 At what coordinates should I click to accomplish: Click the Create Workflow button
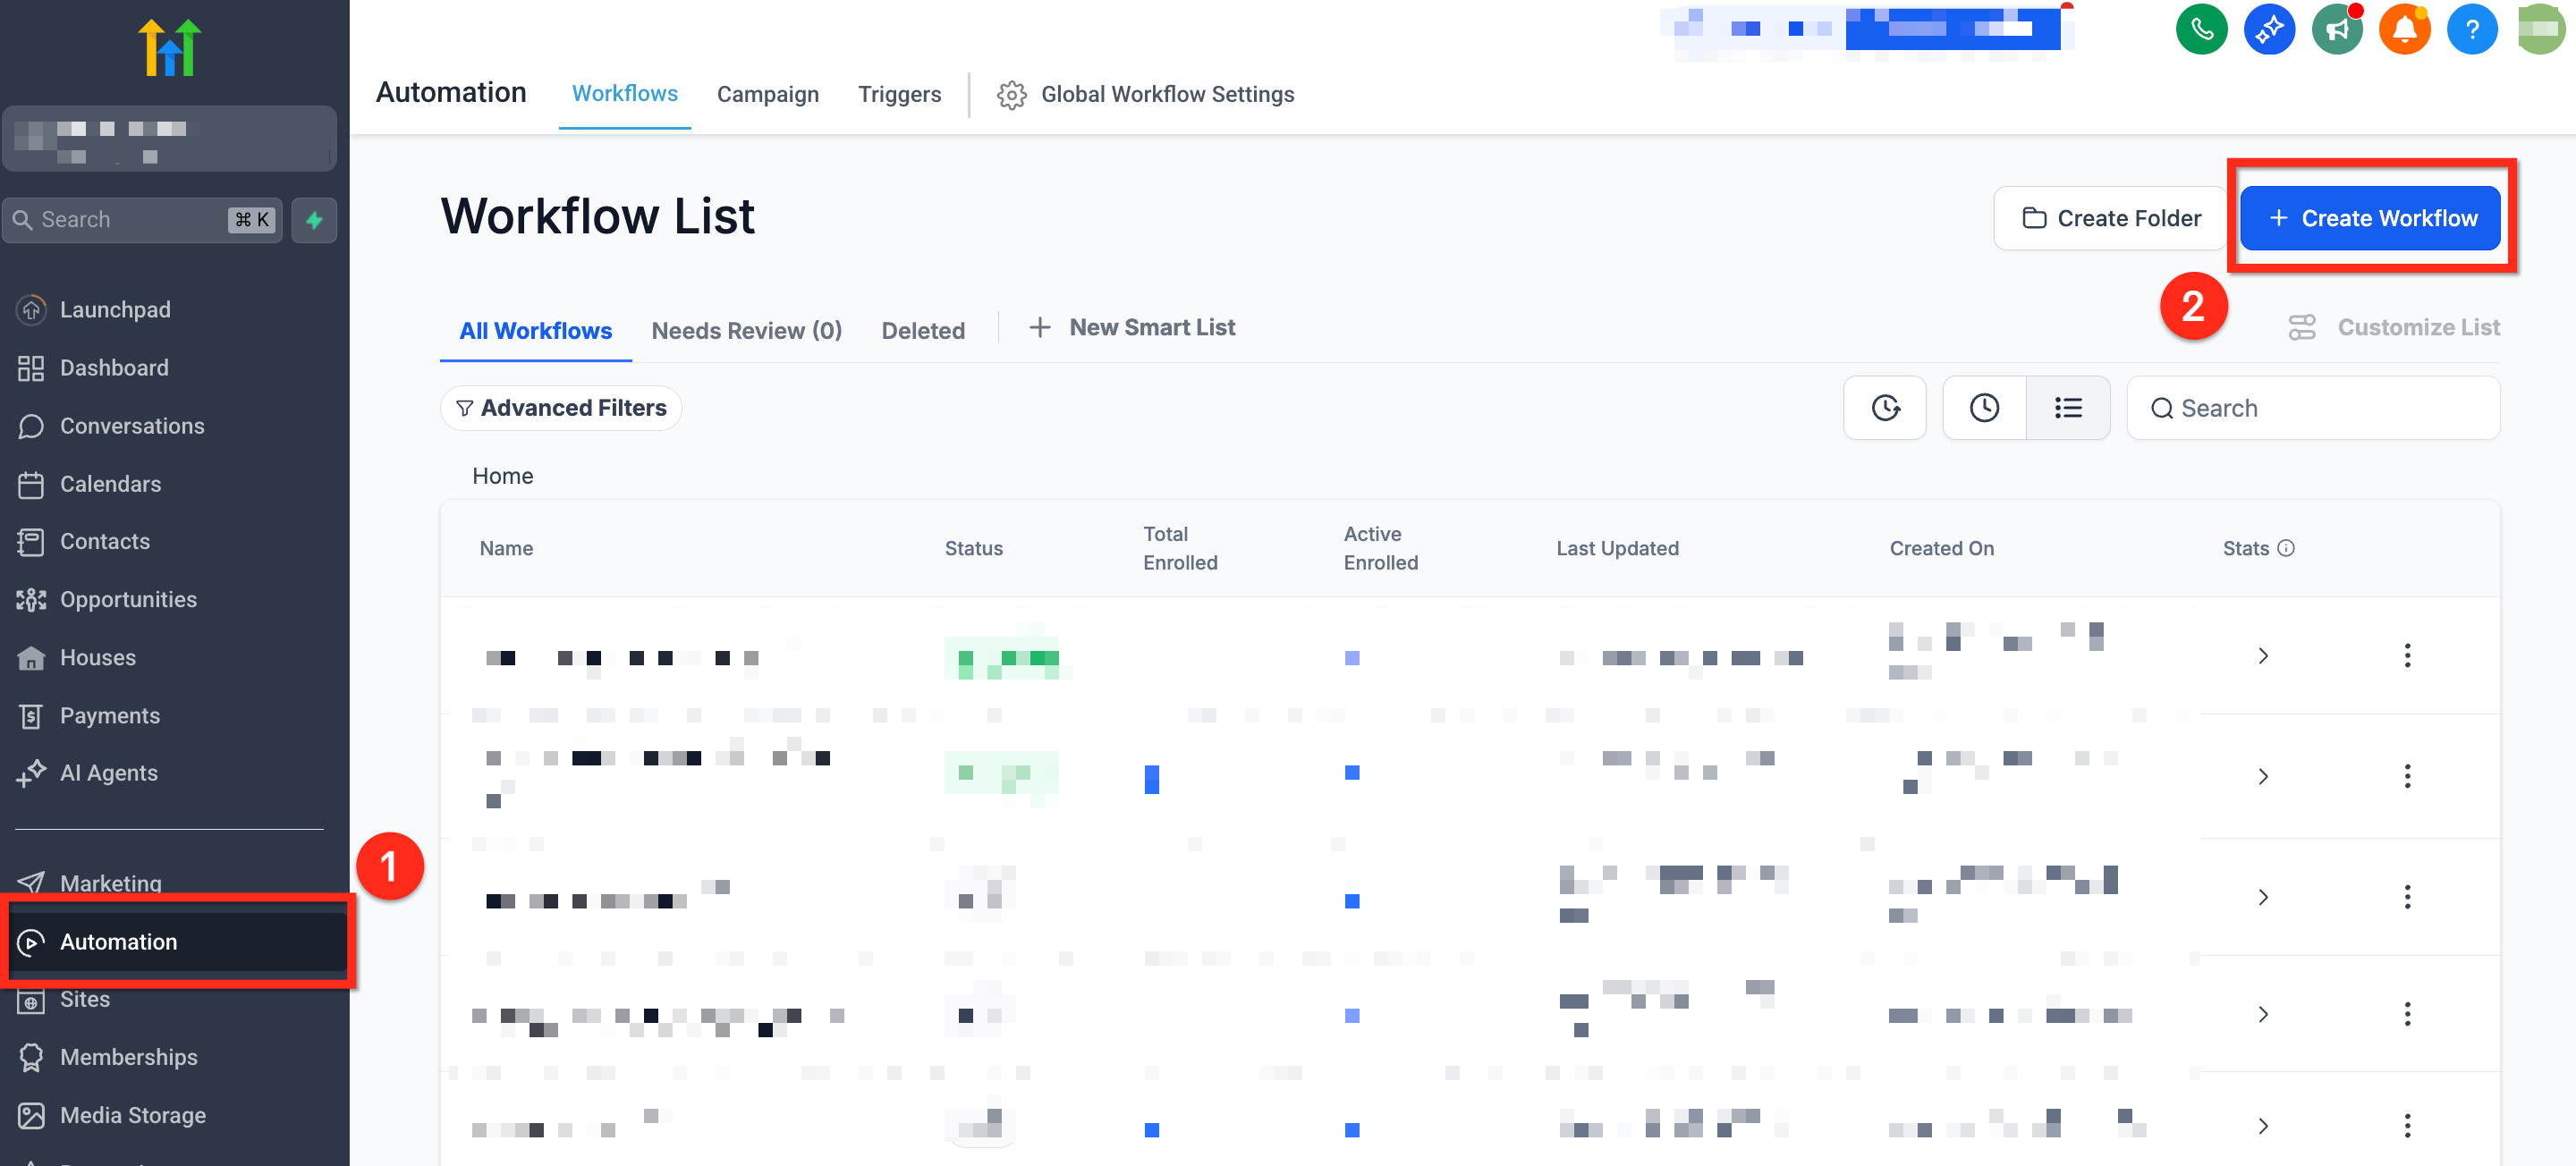click(2369, 218)
